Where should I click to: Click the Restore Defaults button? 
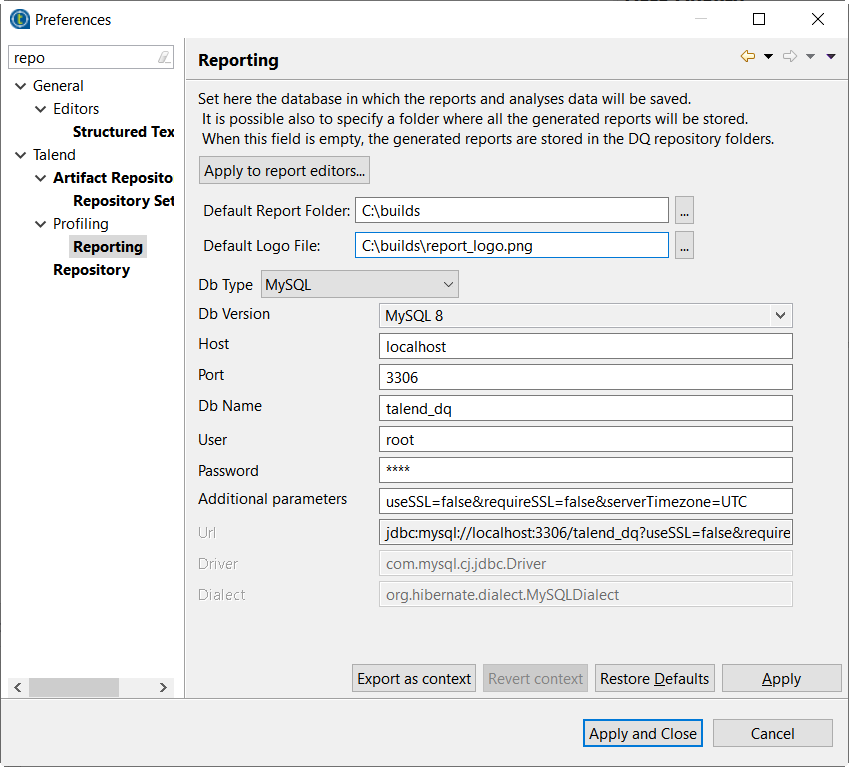[655, 679]
